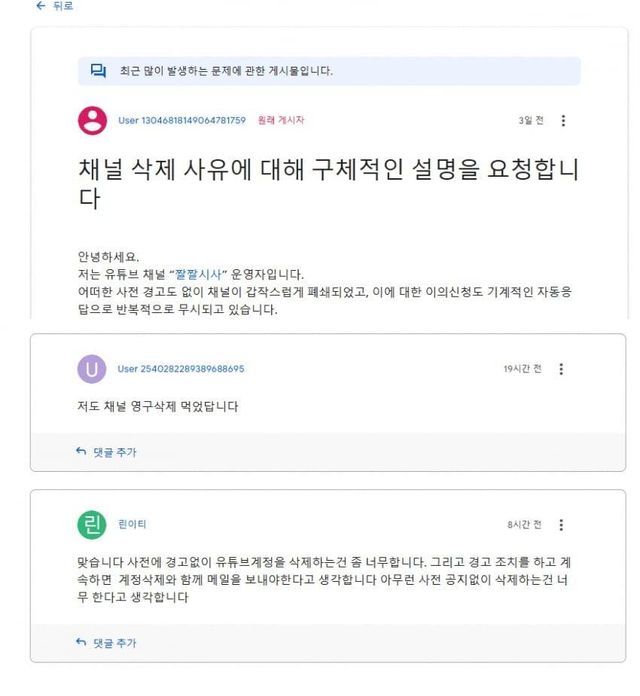Click the 19시간 전 timestamp
The image size is (640, 696).
[x=522, y=369]
